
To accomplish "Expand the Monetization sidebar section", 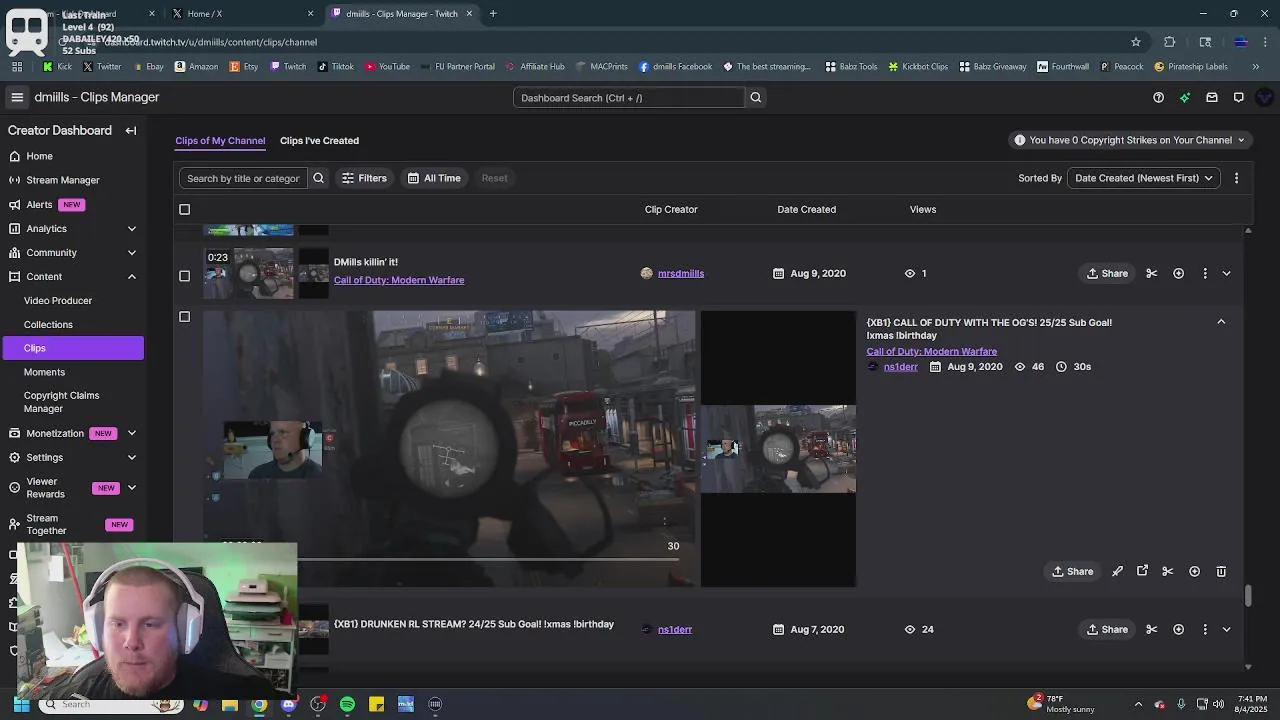I will 132,433.
